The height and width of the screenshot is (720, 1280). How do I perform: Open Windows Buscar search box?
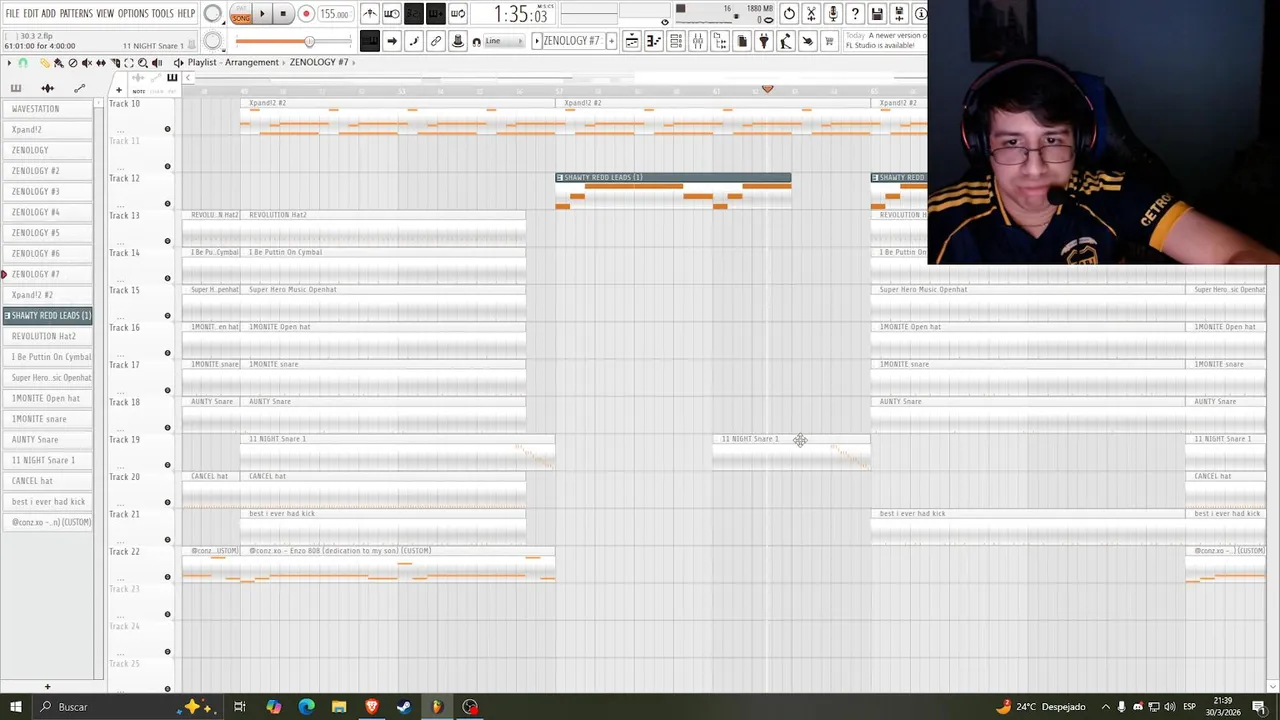click(72, 707)
